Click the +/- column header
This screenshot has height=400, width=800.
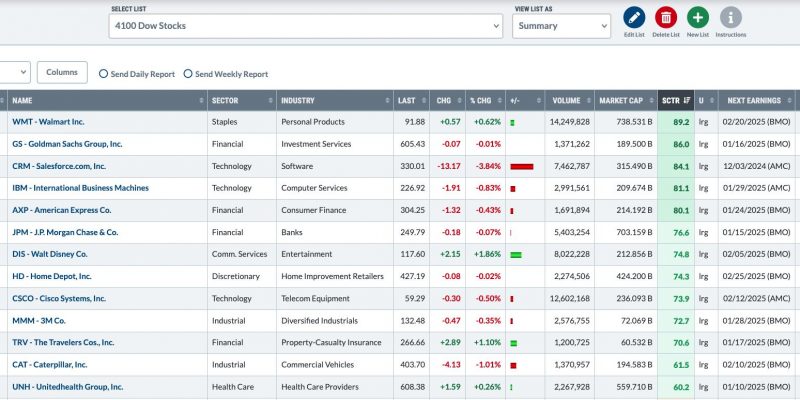(525, 101)
